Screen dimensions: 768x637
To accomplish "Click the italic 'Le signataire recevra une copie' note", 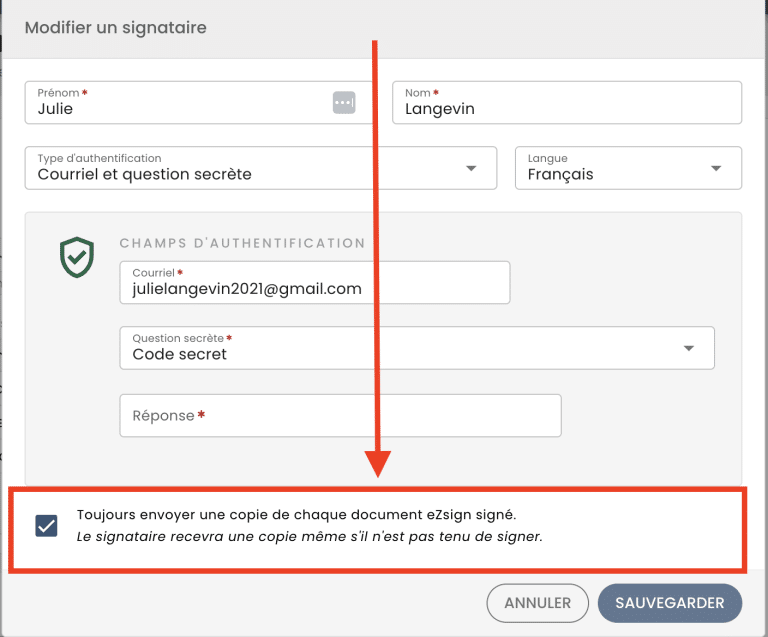I will tap(310, 537).
